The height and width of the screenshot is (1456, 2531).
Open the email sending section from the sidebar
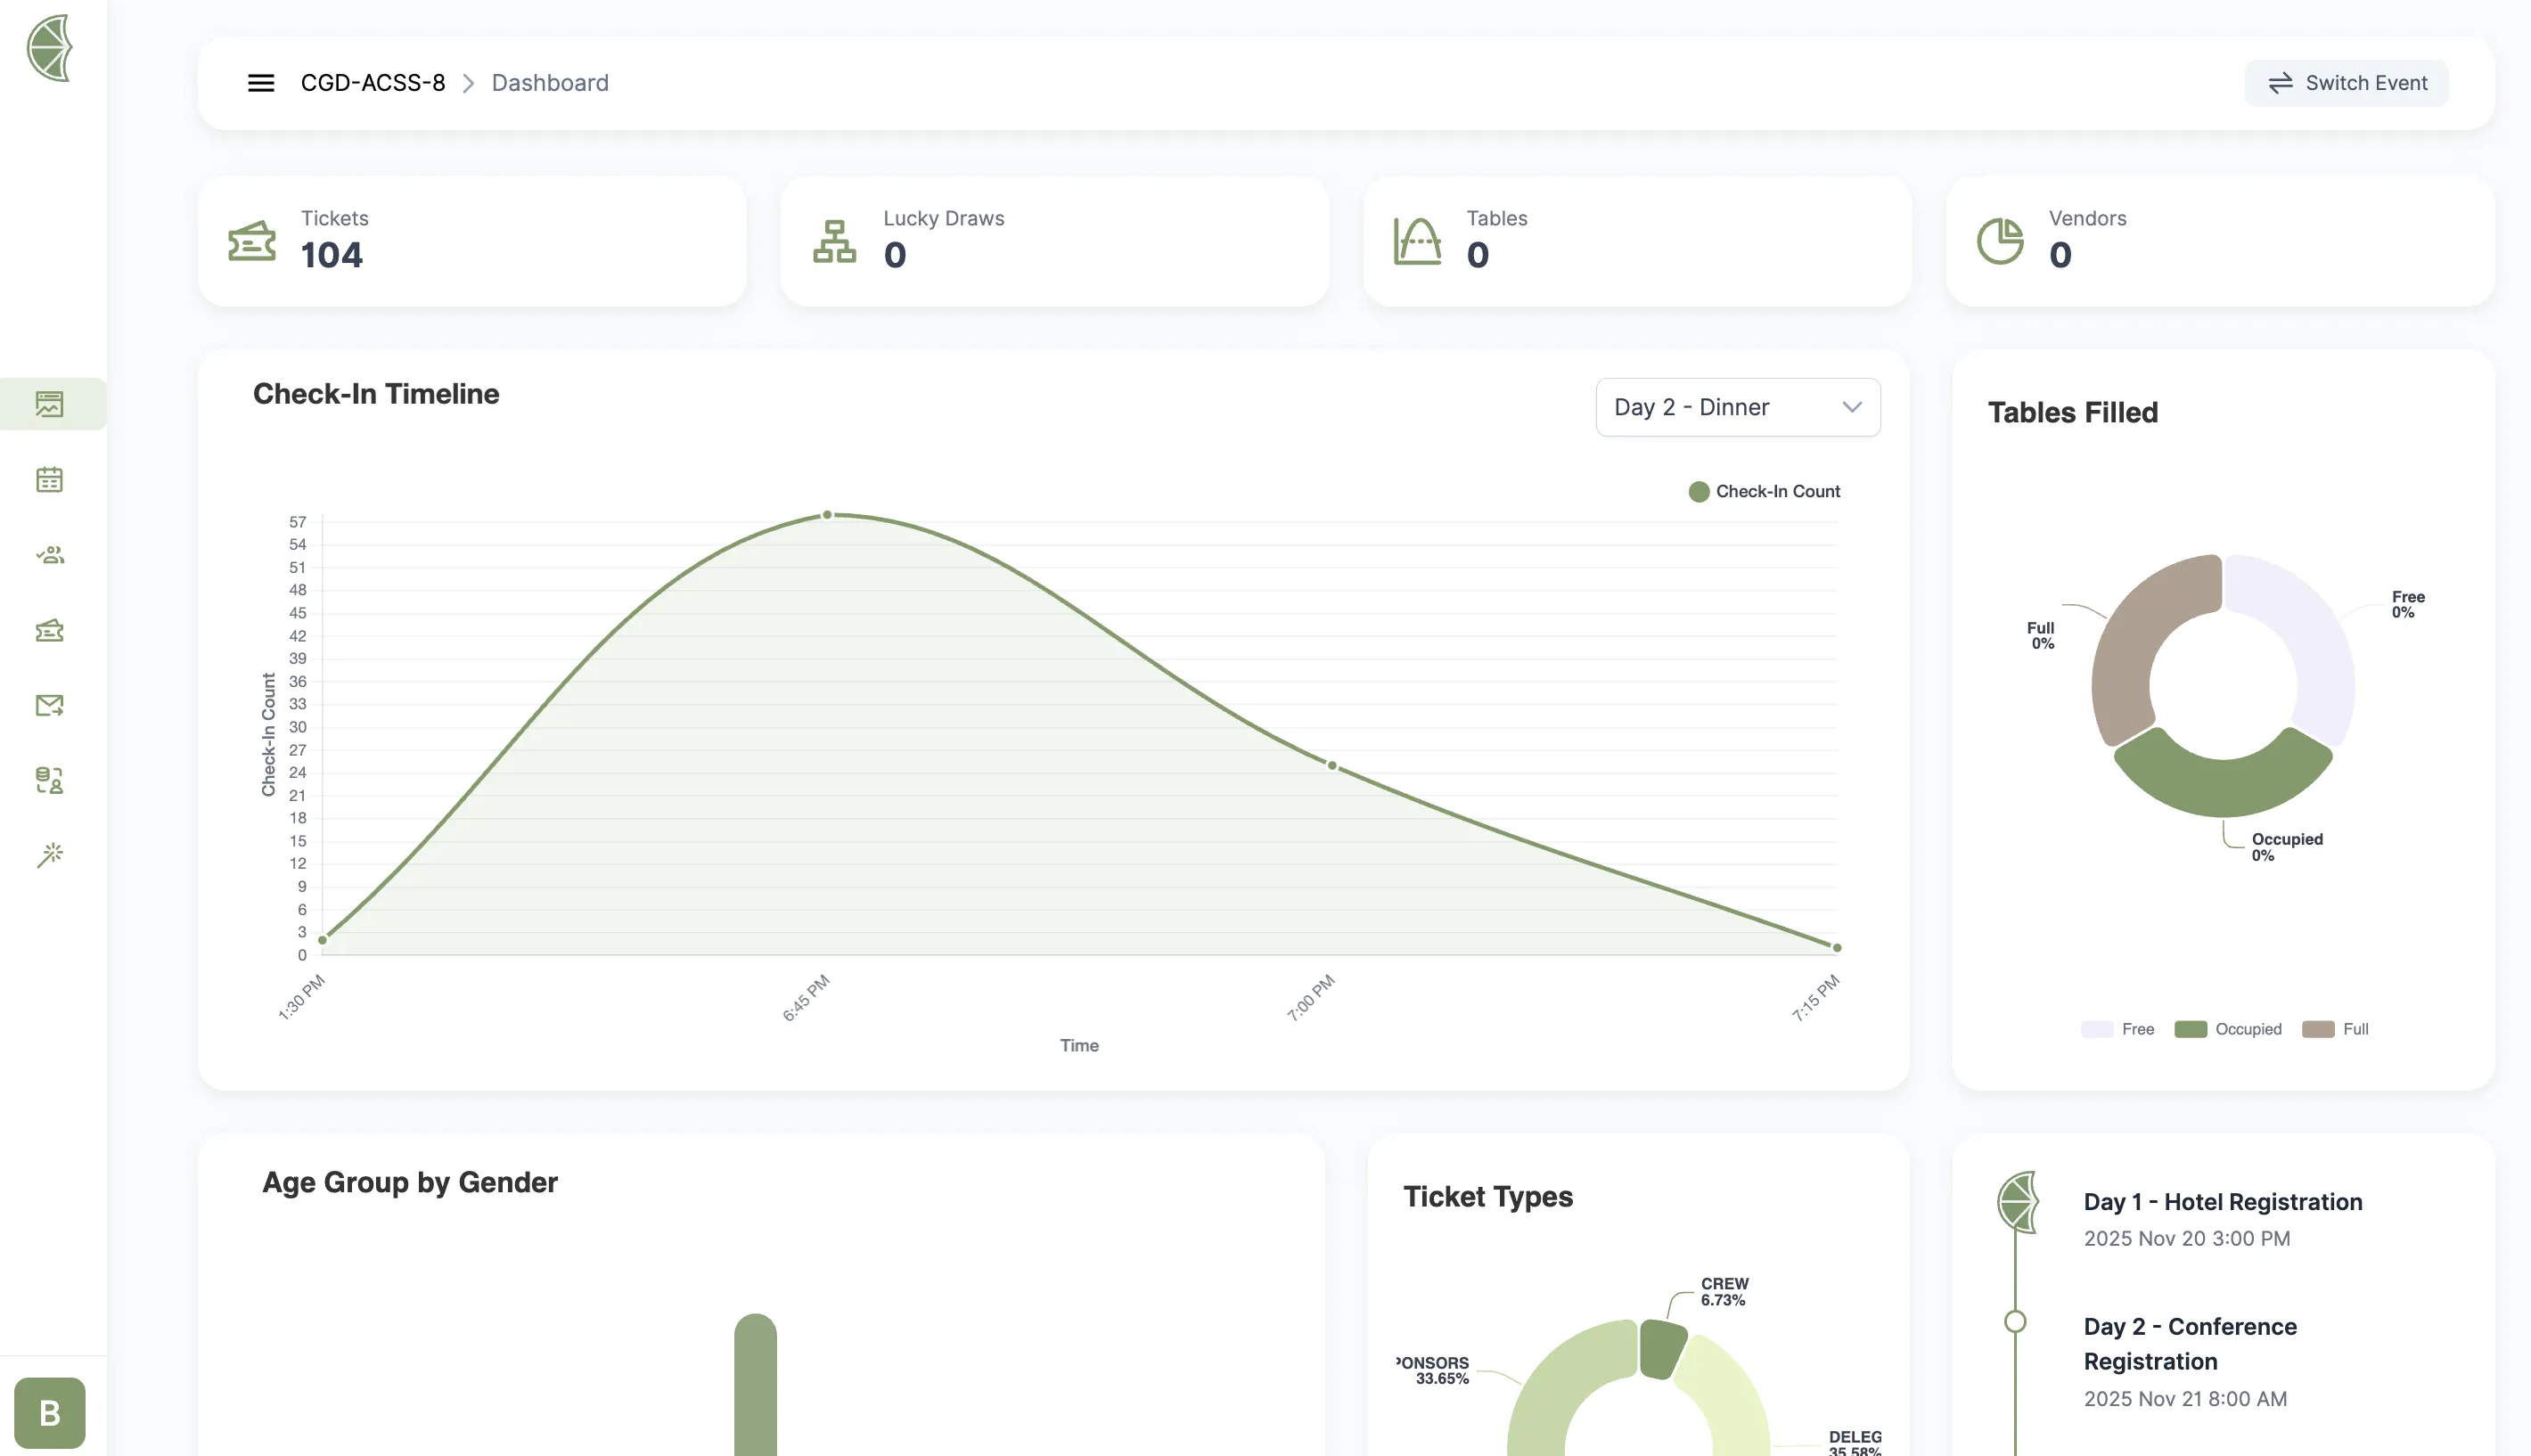[50, 705]
